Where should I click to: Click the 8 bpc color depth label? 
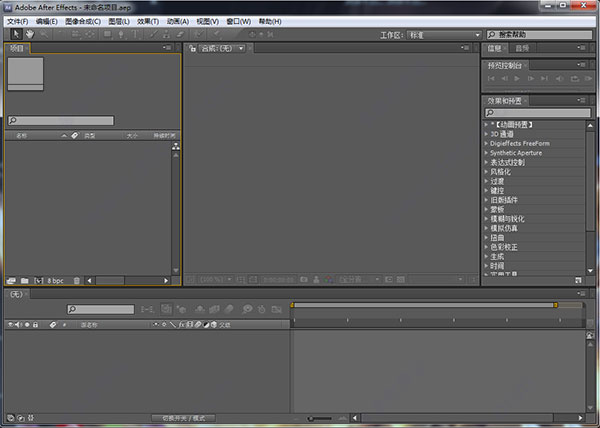pos(55,281)
